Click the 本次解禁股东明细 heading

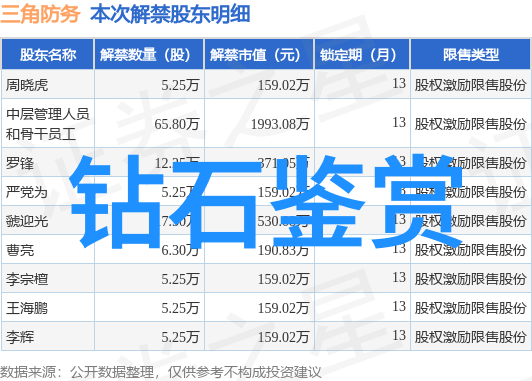[170, 14]
